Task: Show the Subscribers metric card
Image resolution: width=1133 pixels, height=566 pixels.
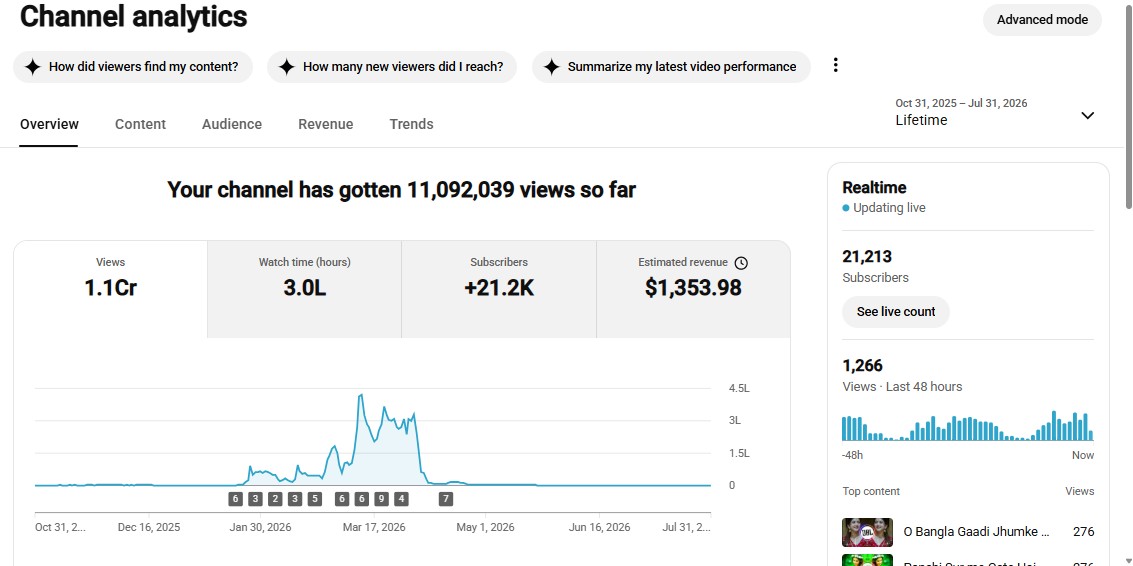Action: click(x=499, y=289)
